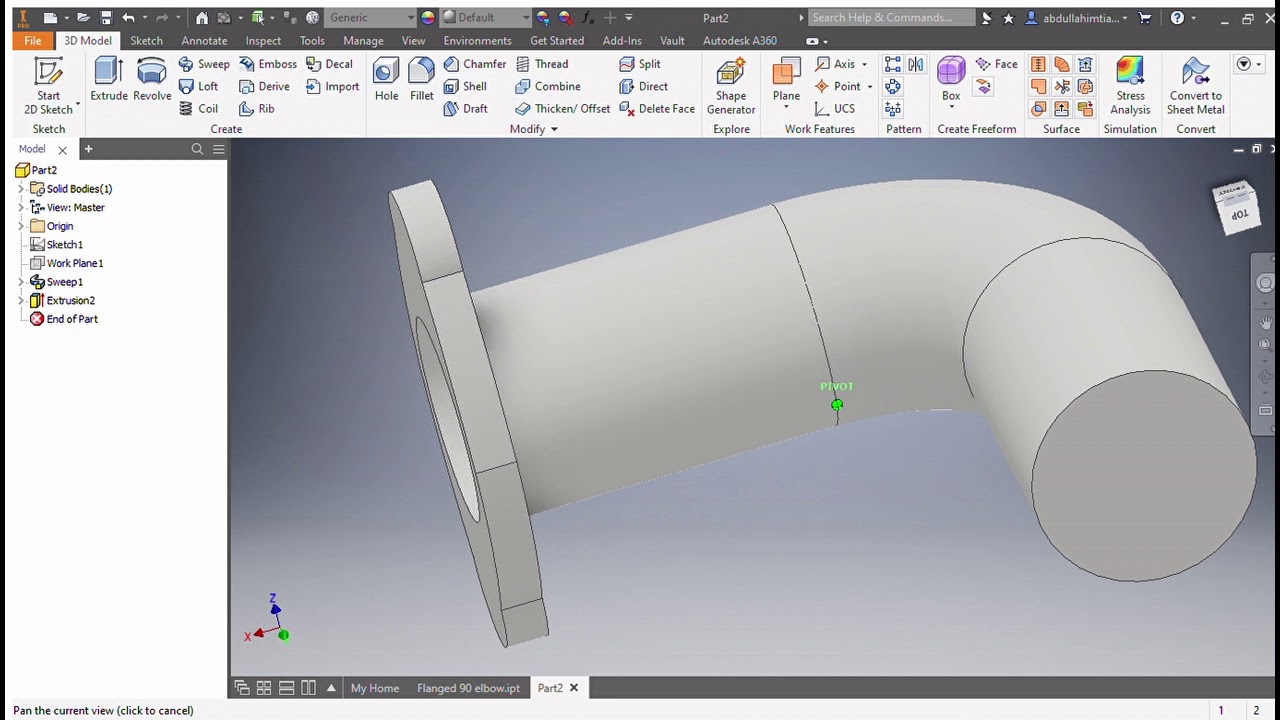Select the freeform Face tool
Image resolution: width=1280 pixels, height=720 pixels.
pyautogui.click(x=996, y=64)
